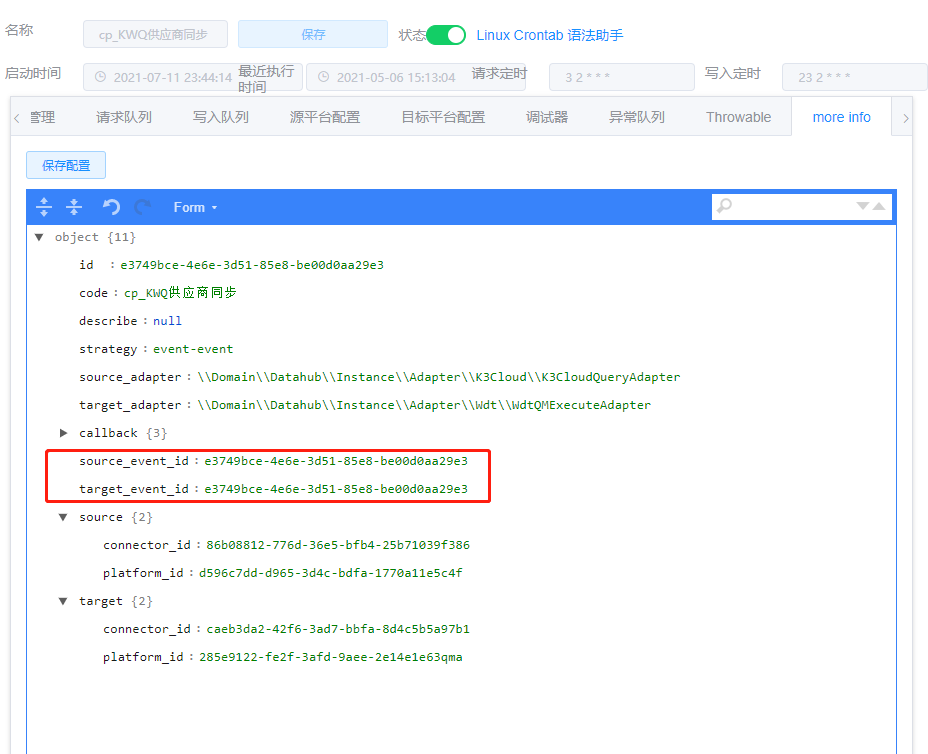Viewport: 928px width, 754px height.
Task: Click the describe key name
Action: coord(108,321)
